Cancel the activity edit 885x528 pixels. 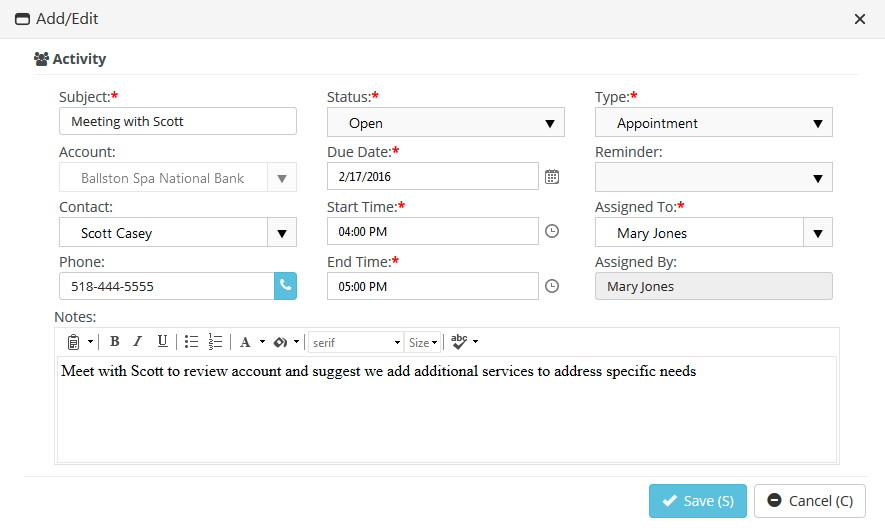tap(810, 501)
